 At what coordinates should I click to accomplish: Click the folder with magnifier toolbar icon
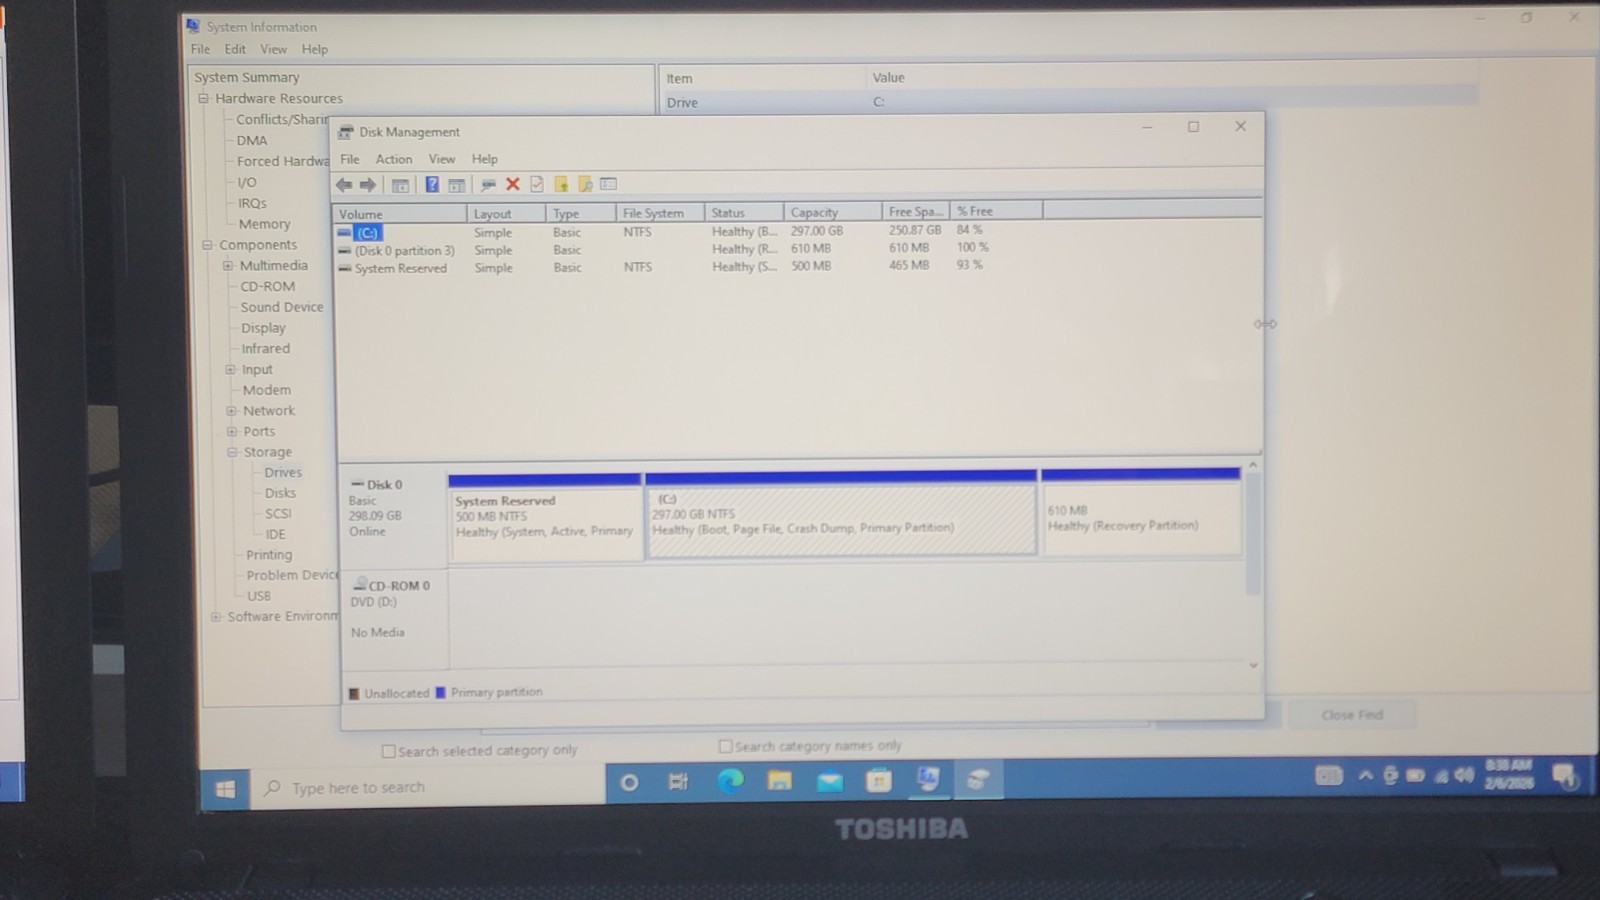pos(585,184)
